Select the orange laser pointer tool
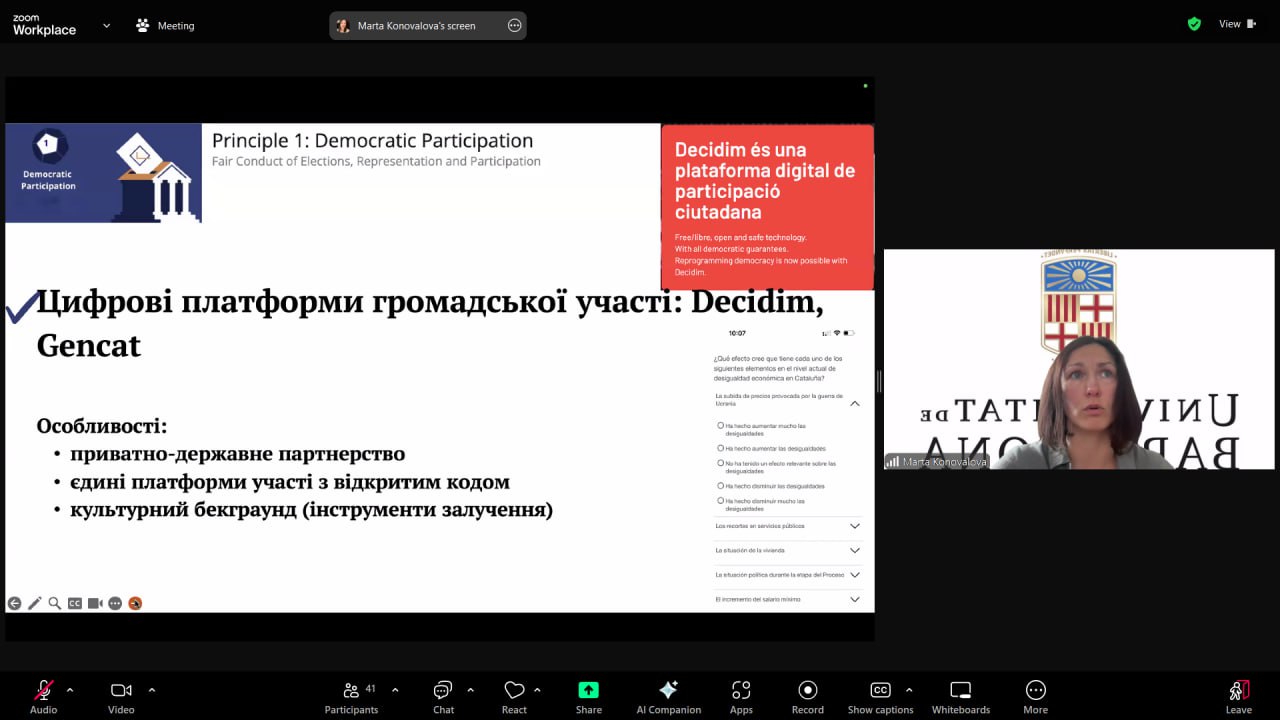This screenshot has height=720, width=1280. 135,603
